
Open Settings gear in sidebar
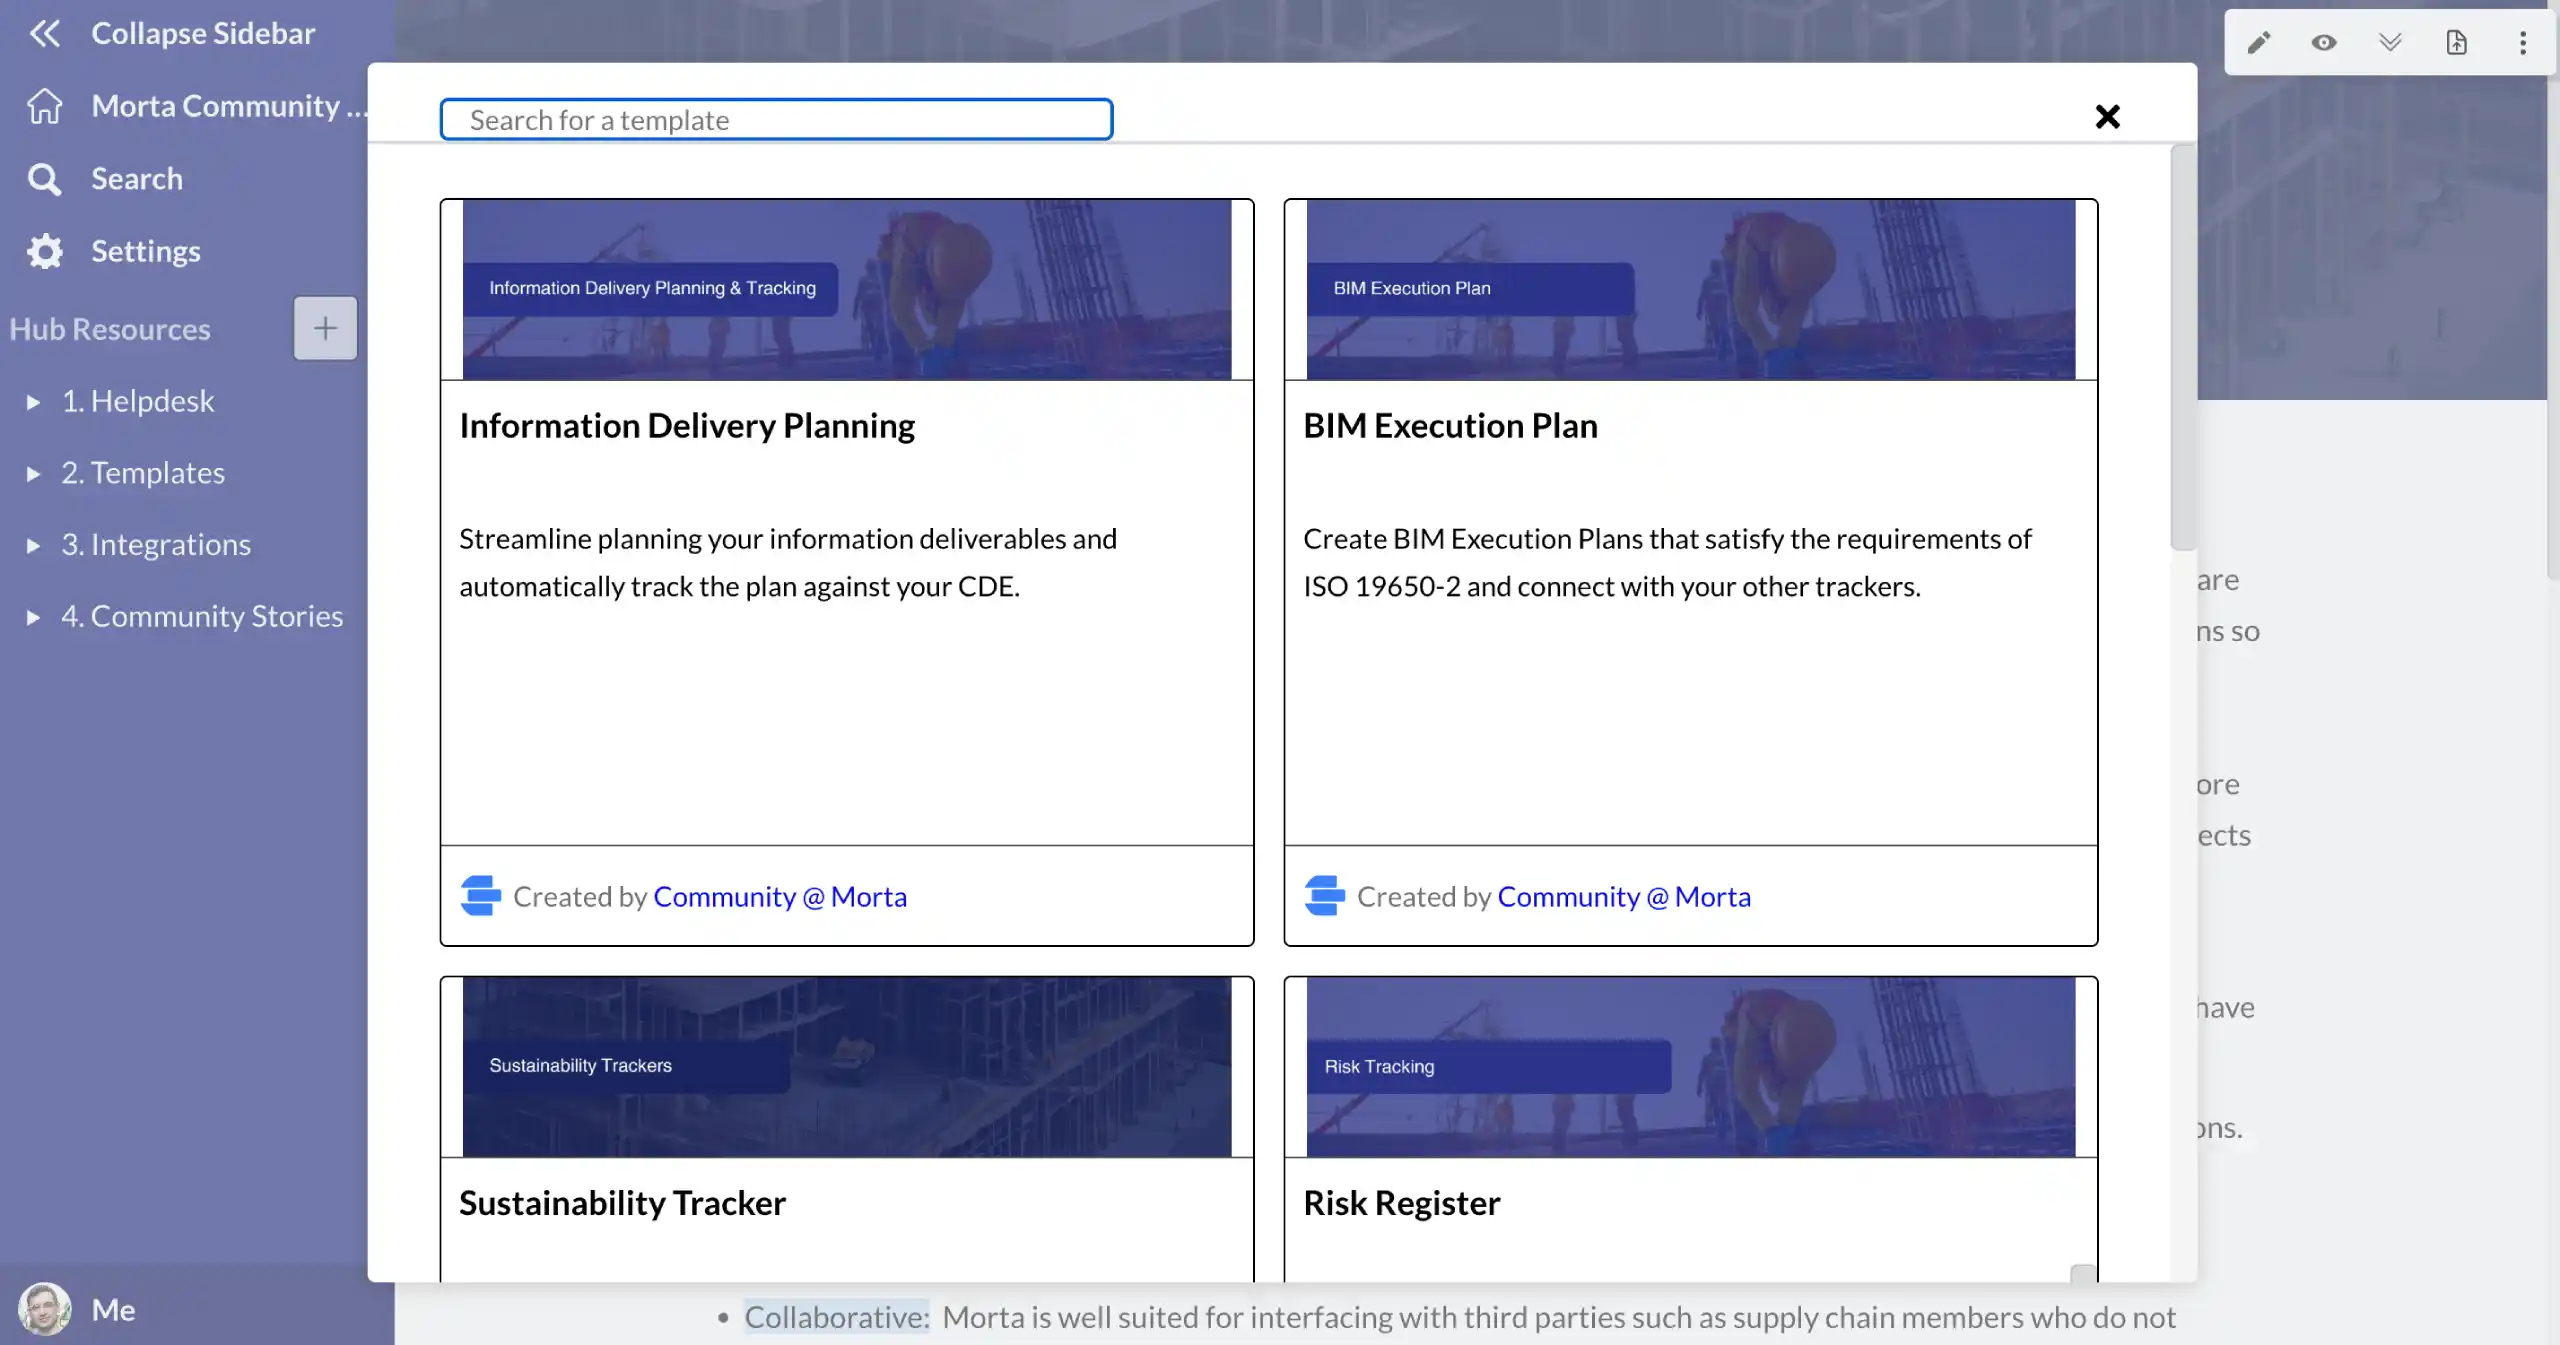pyautogui.click(x=44, y=251)
